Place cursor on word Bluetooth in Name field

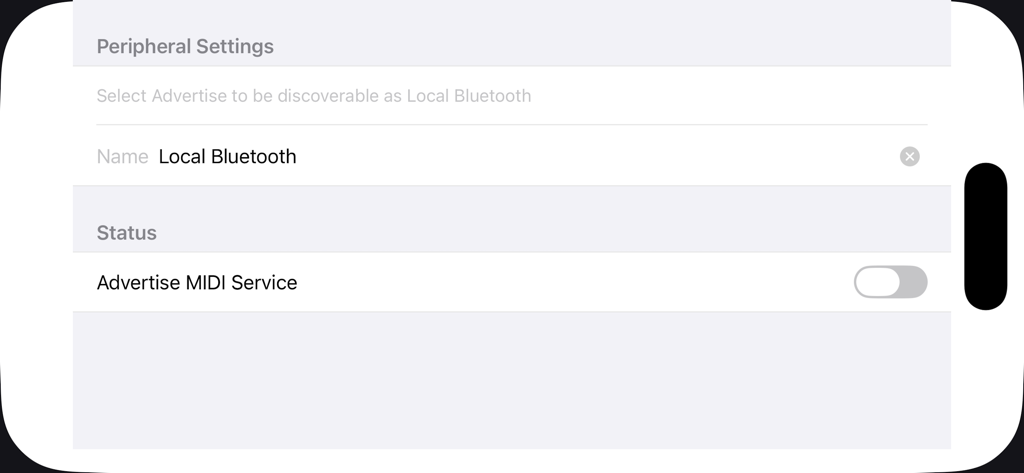254,156
